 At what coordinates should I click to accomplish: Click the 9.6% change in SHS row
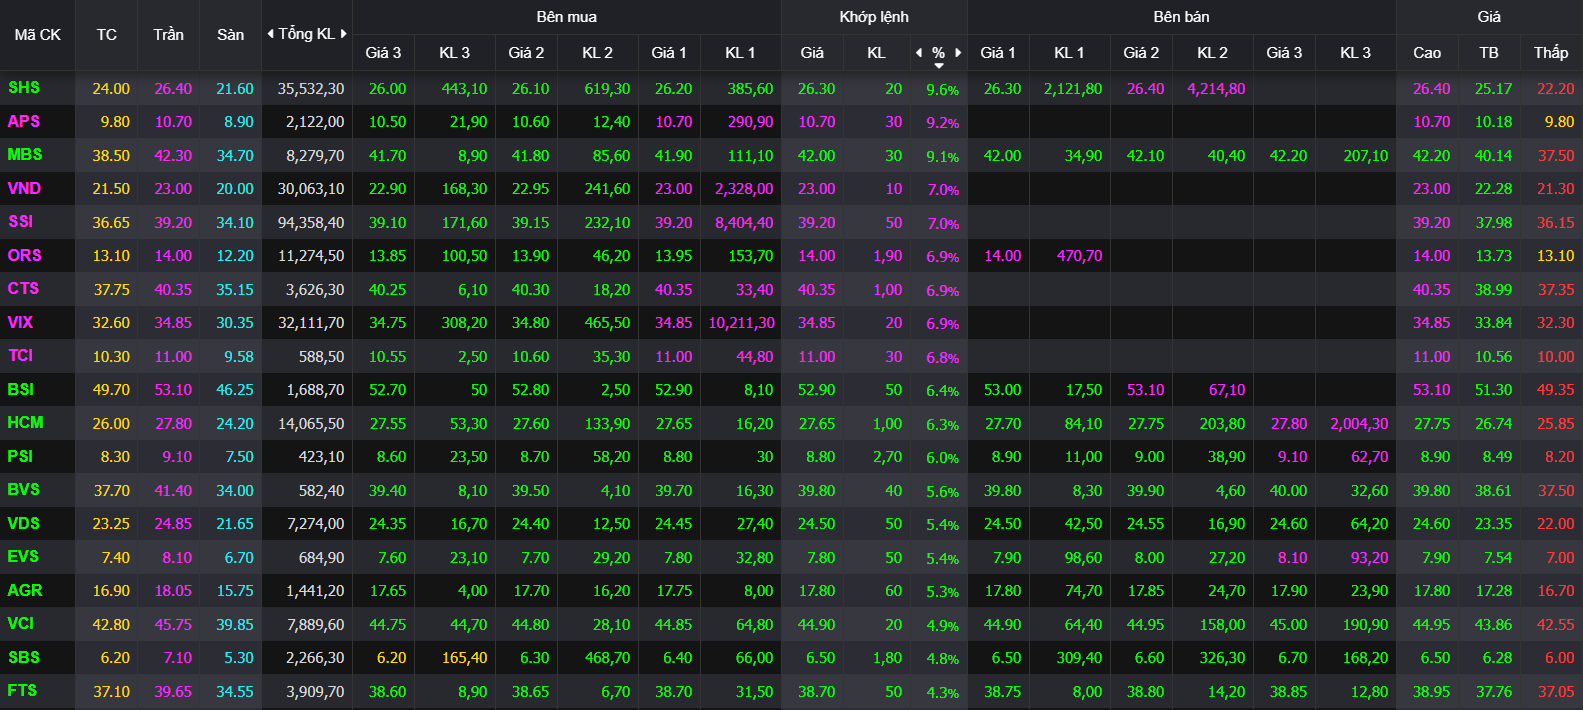[943, 90]
